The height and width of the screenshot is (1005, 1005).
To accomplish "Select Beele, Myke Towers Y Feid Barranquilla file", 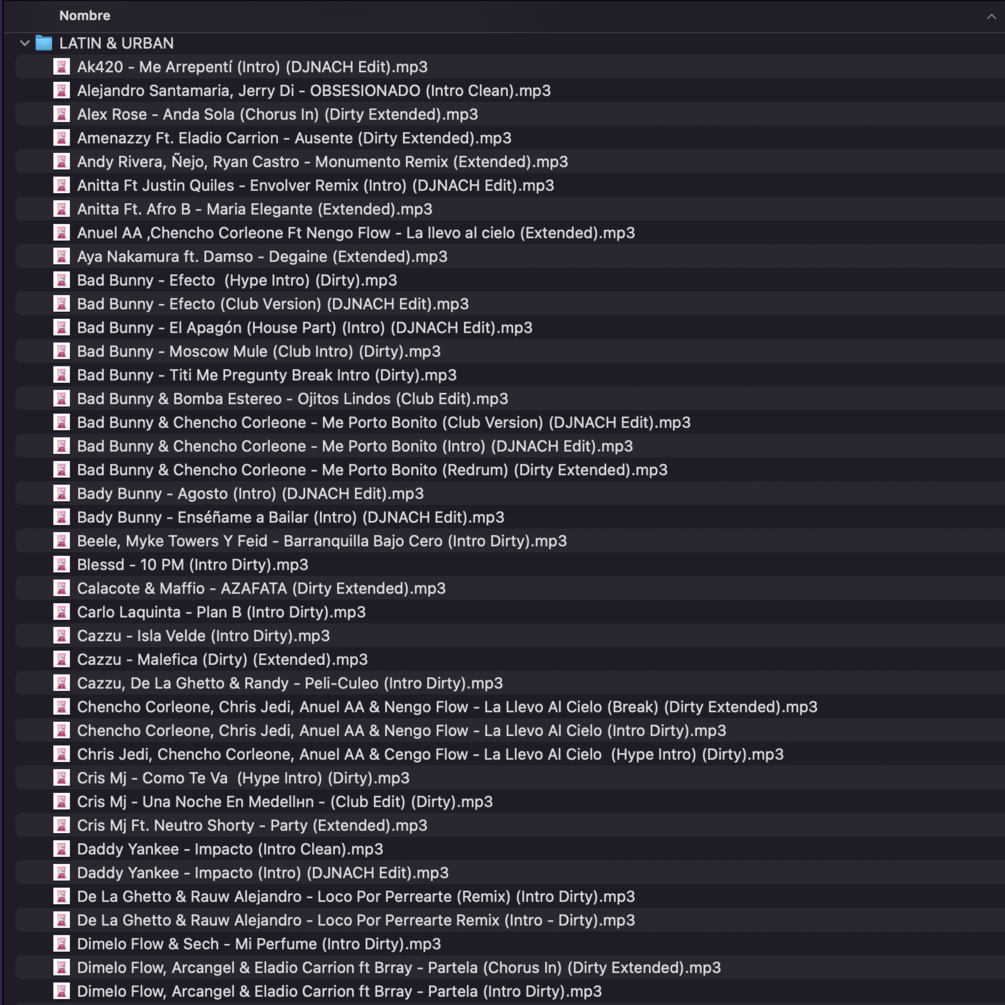I will point(322,541).
